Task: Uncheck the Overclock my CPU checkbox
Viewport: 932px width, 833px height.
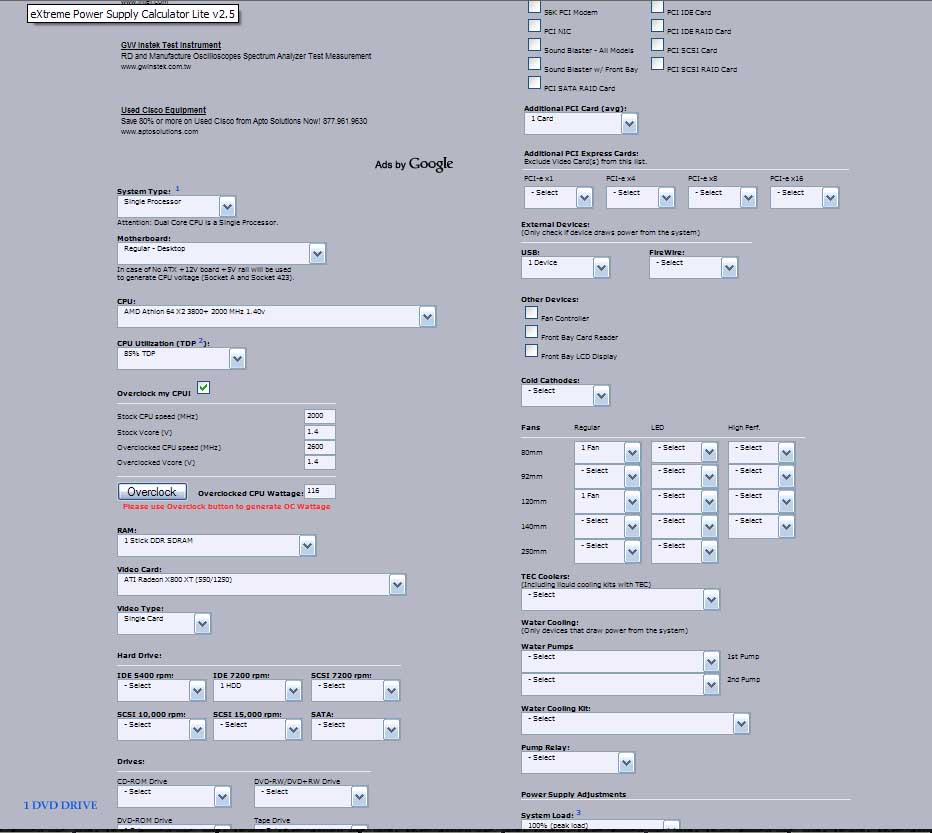Action: pyautogui.click(x=203, y=388)
